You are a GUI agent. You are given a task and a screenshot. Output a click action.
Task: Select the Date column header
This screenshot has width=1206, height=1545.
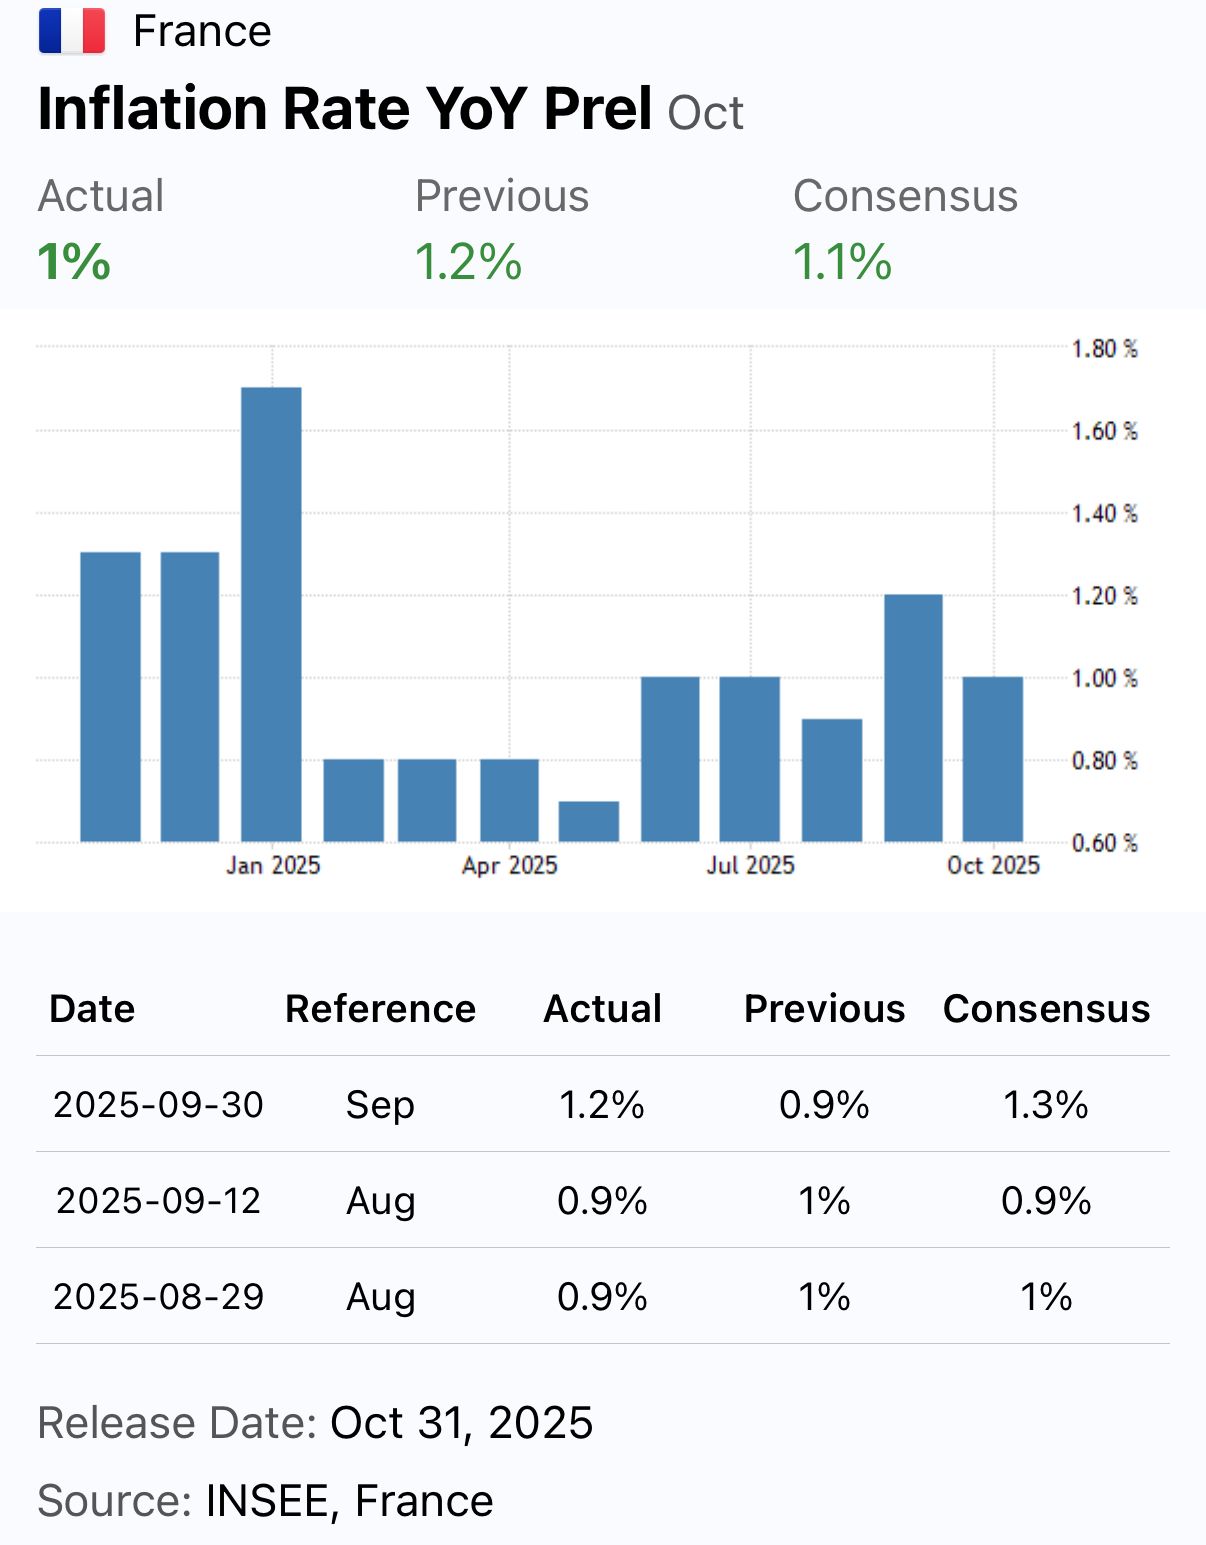(x=92, y=1008)
